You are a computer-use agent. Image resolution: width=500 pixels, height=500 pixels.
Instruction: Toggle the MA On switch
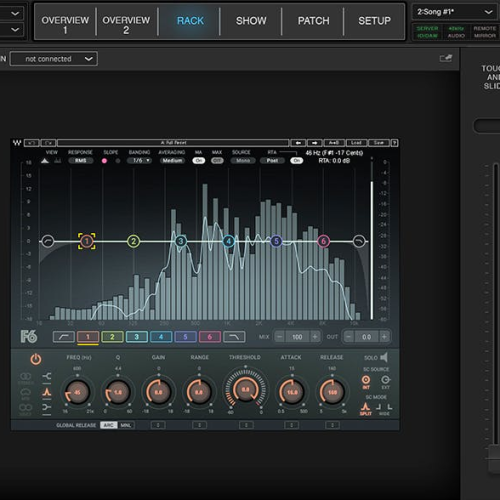tap(199, 161)
